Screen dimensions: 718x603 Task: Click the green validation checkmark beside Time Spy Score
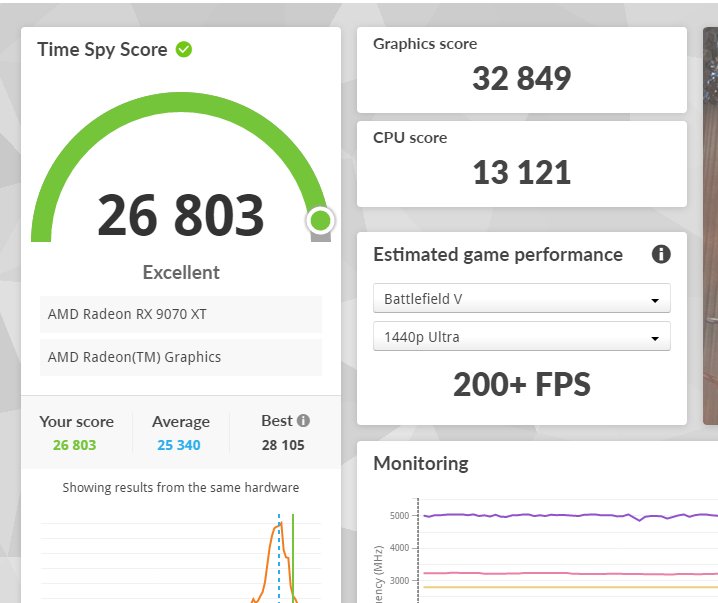click(184, 49)
